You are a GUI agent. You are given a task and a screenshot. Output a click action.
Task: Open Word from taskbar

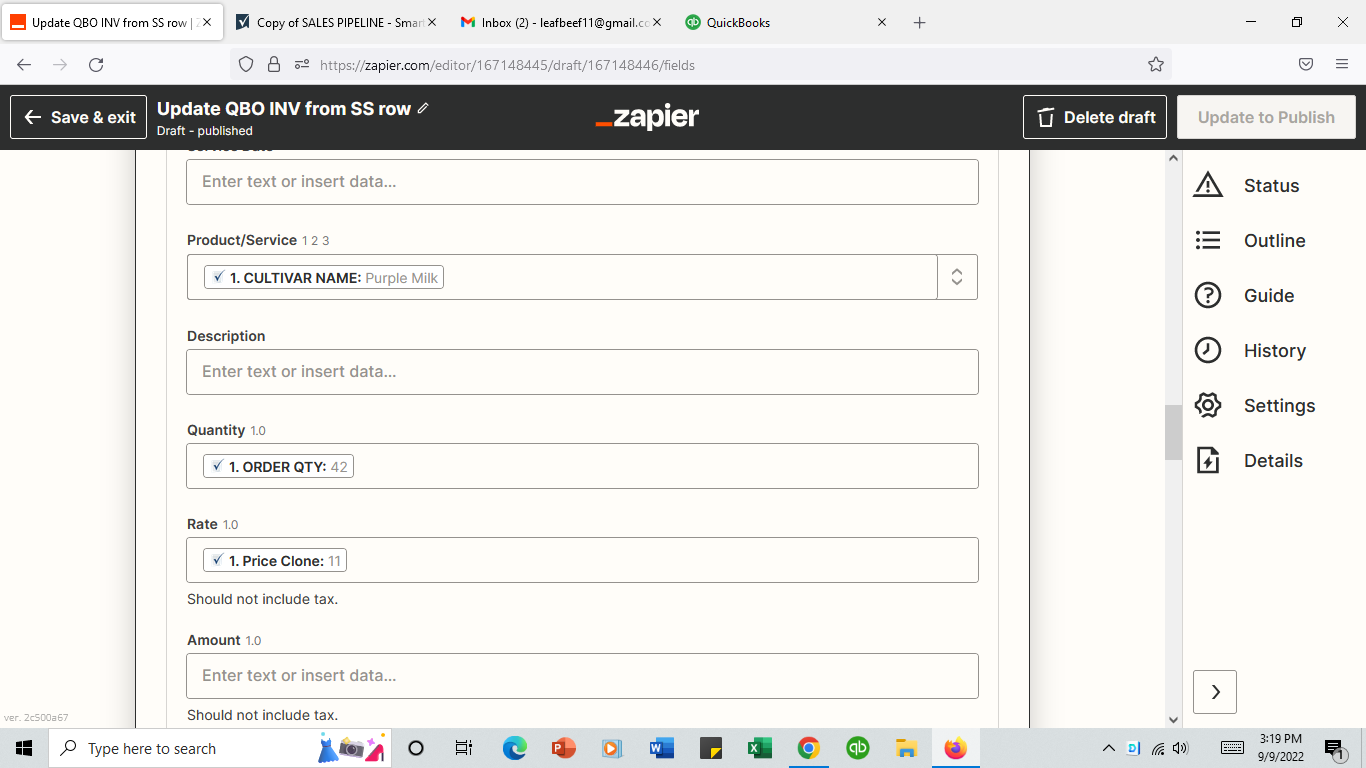(661, 748)
